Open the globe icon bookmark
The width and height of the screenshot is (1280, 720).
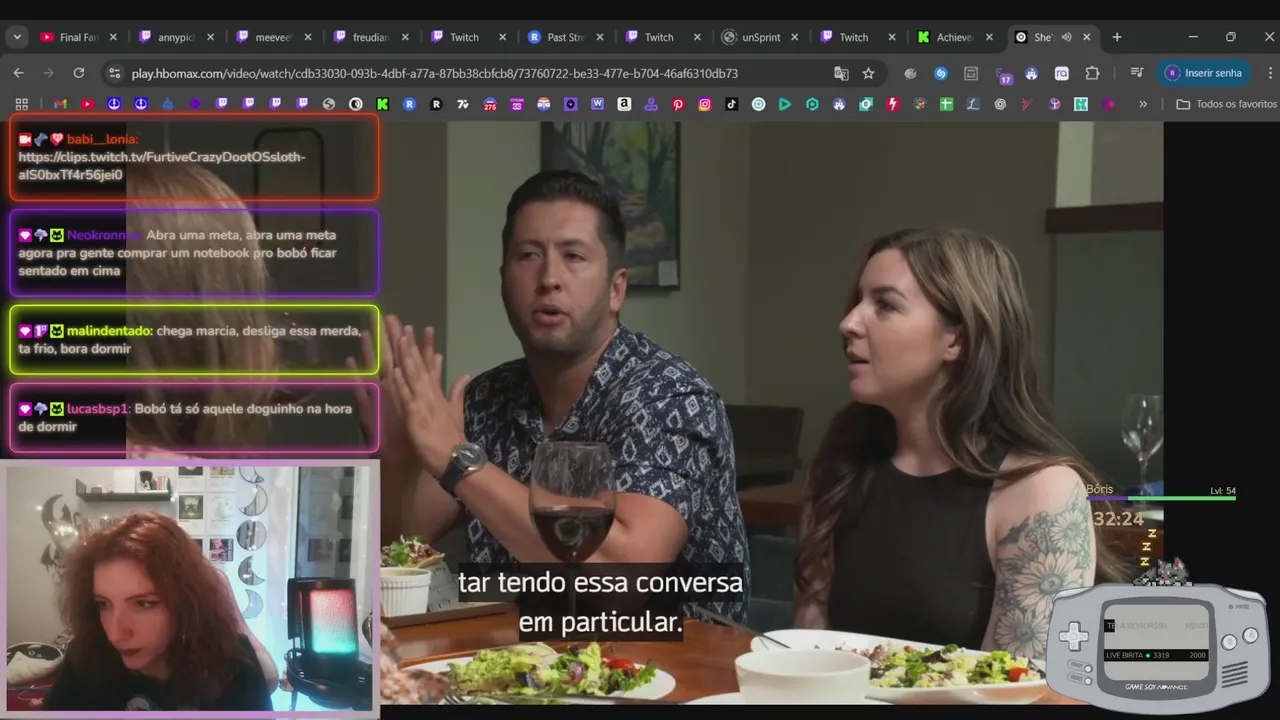click(x=328, y=104)
